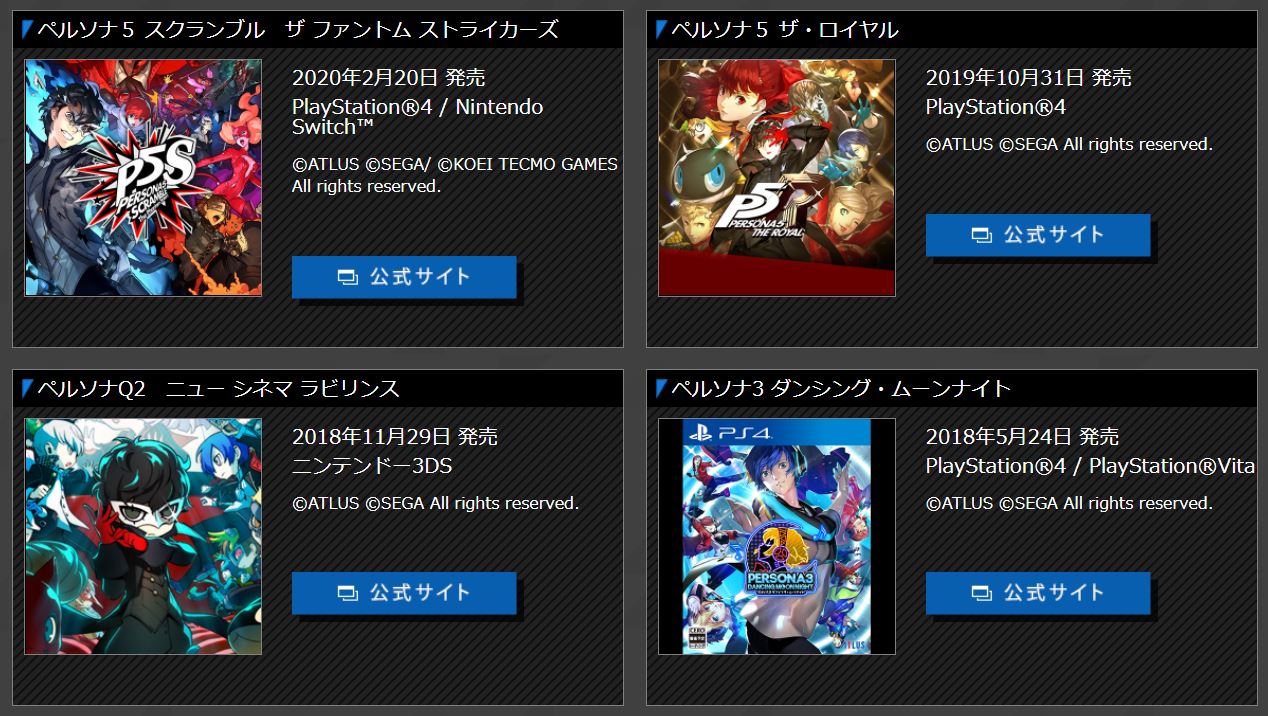
Task: Click window icon in Persona Q2 site button
Action: click(x=347, y=594)
